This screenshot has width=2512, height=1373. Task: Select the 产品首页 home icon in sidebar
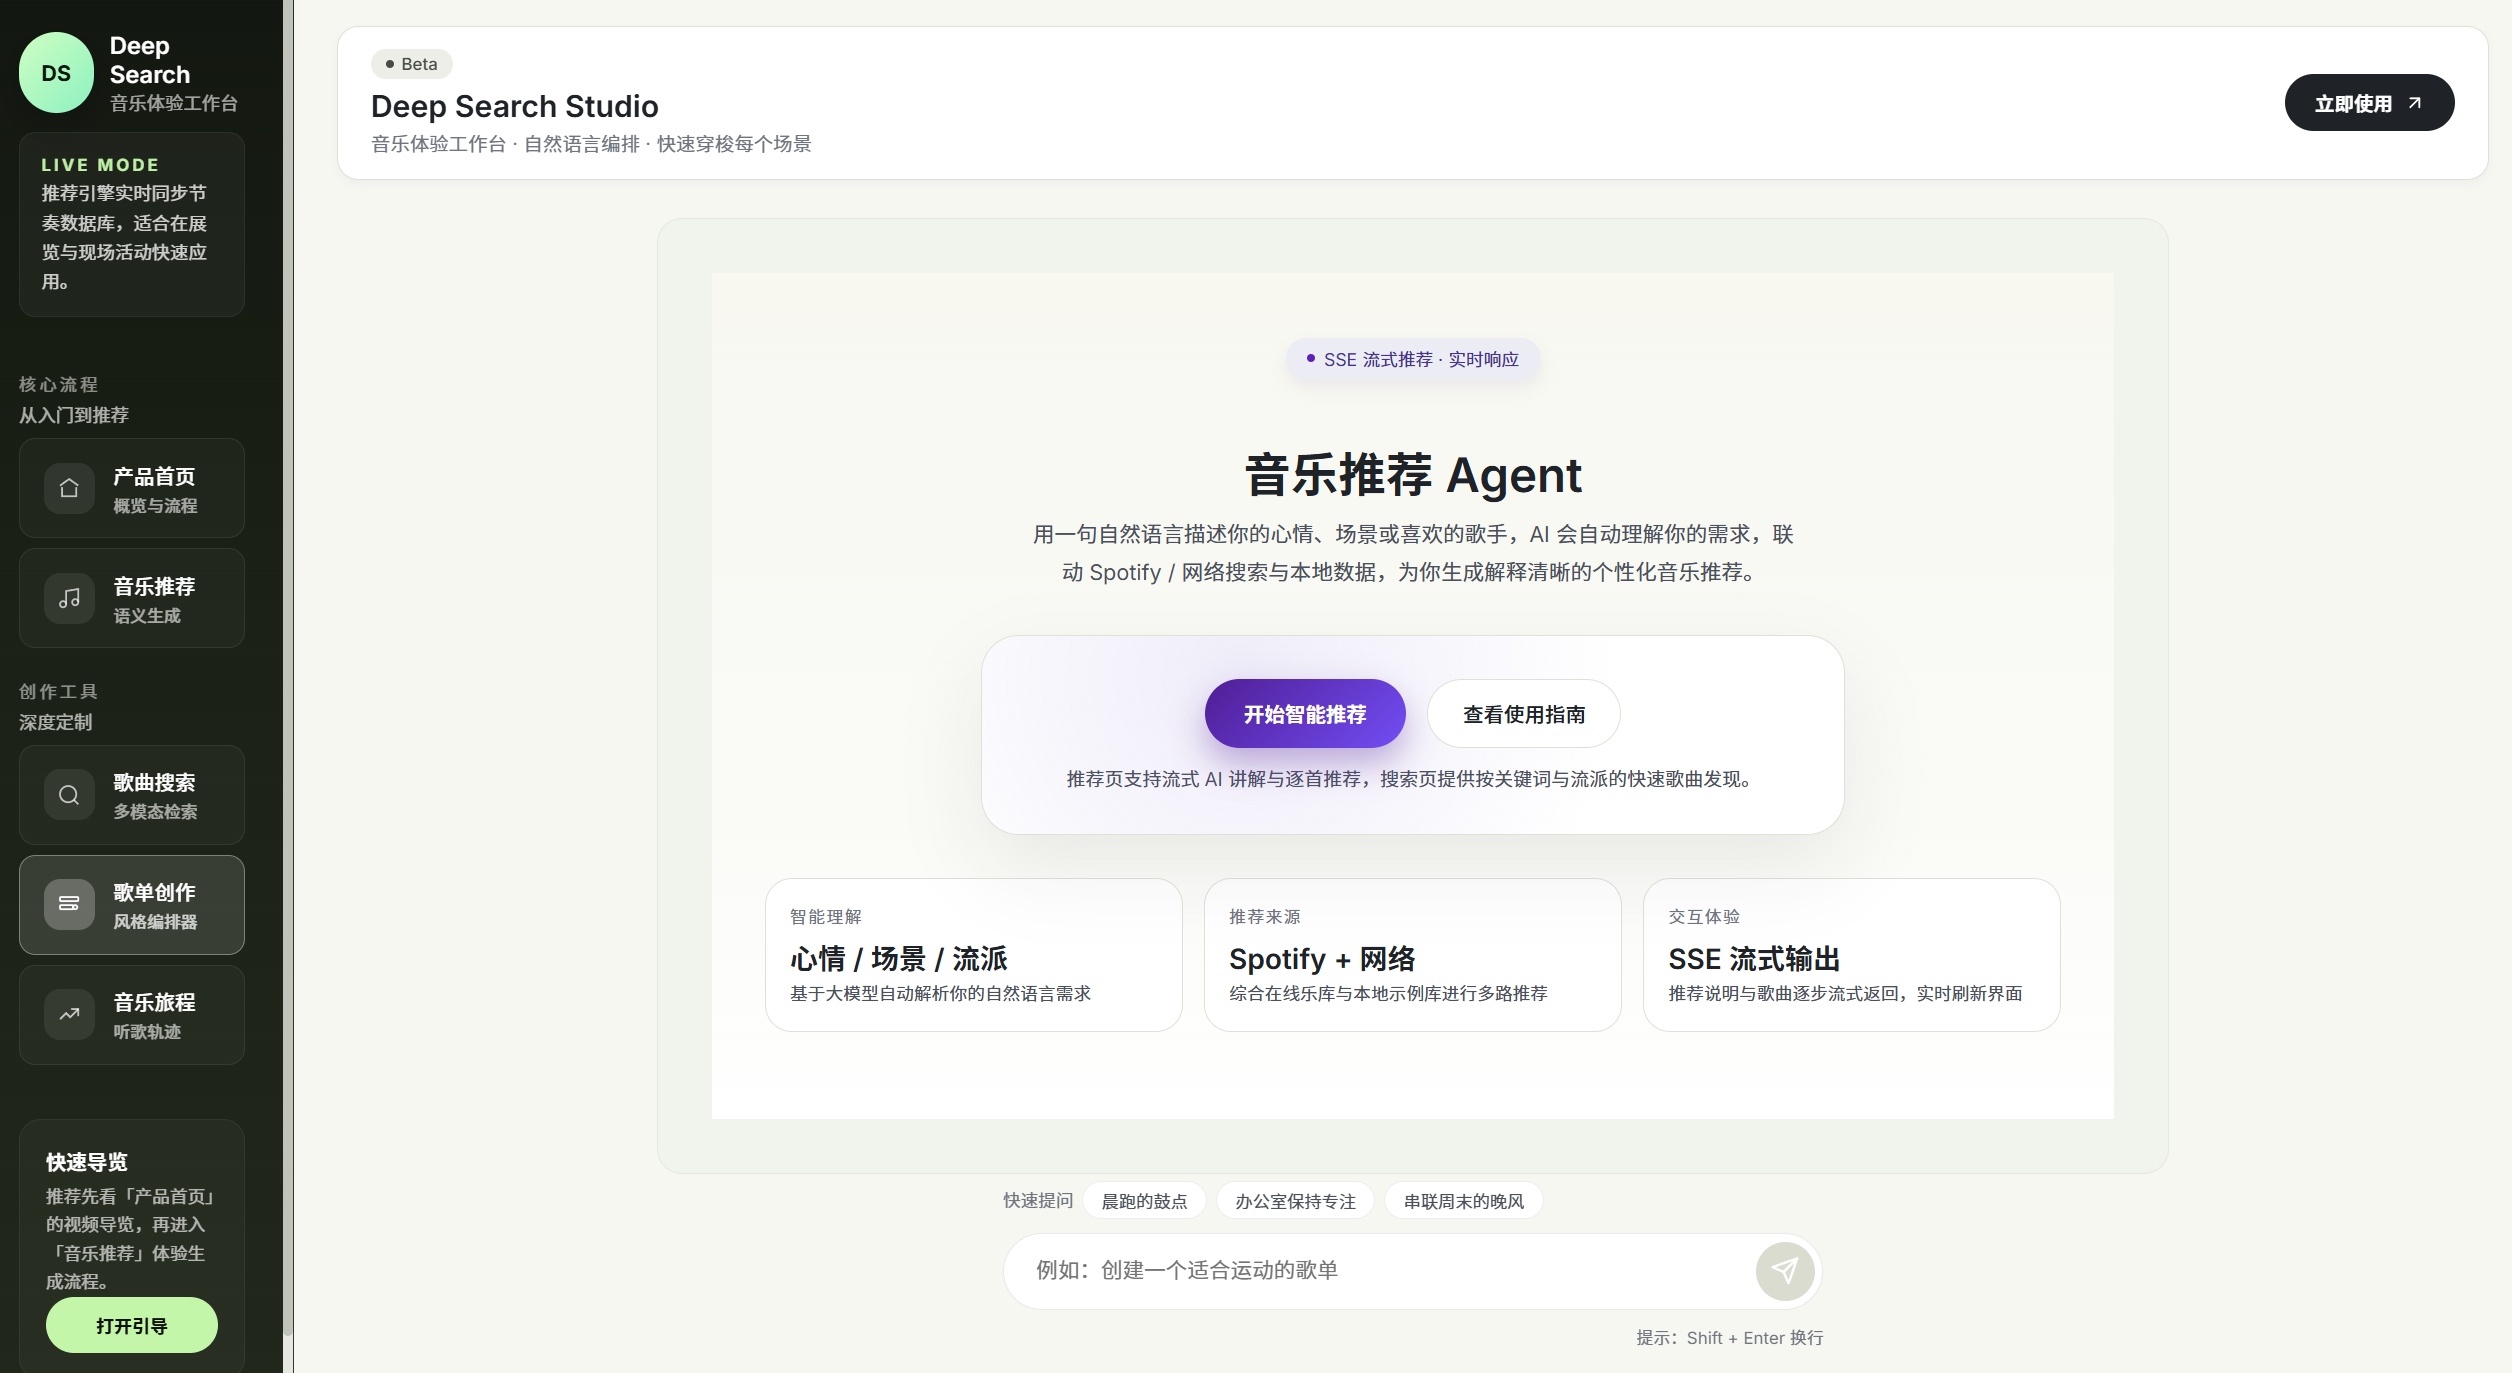click(69, 488)
